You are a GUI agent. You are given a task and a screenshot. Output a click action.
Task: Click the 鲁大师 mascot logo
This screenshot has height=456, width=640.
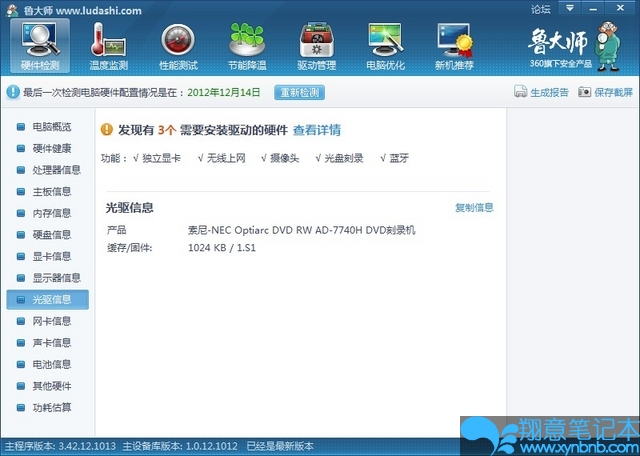pos(607,46)
